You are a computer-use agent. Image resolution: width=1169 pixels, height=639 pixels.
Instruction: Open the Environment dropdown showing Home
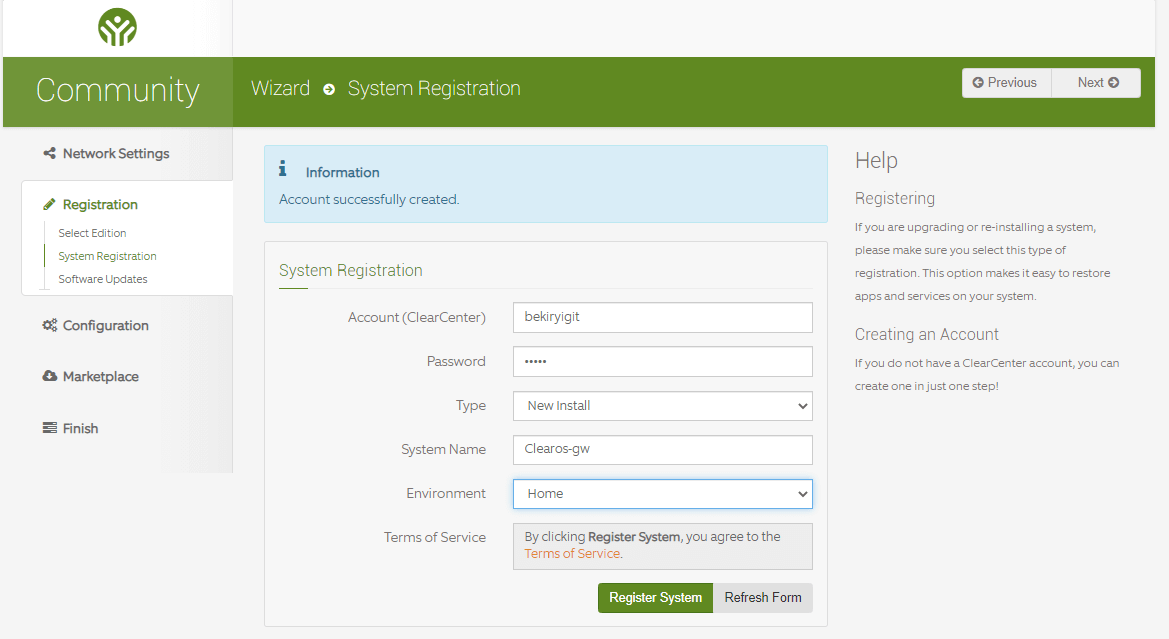662,493
